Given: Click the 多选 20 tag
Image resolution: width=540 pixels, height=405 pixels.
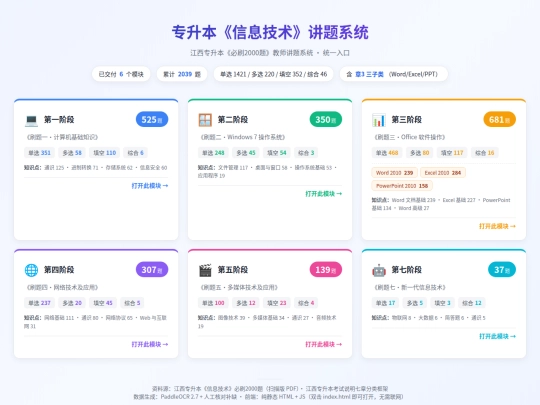Looking at the screenshot, I should click(72, 303).
